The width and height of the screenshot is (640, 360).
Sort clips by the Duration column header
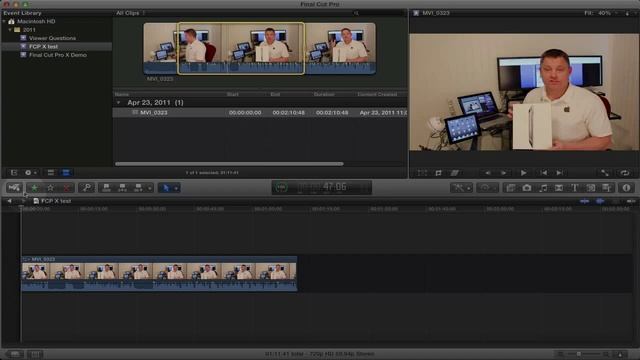[x=324, y=94]
